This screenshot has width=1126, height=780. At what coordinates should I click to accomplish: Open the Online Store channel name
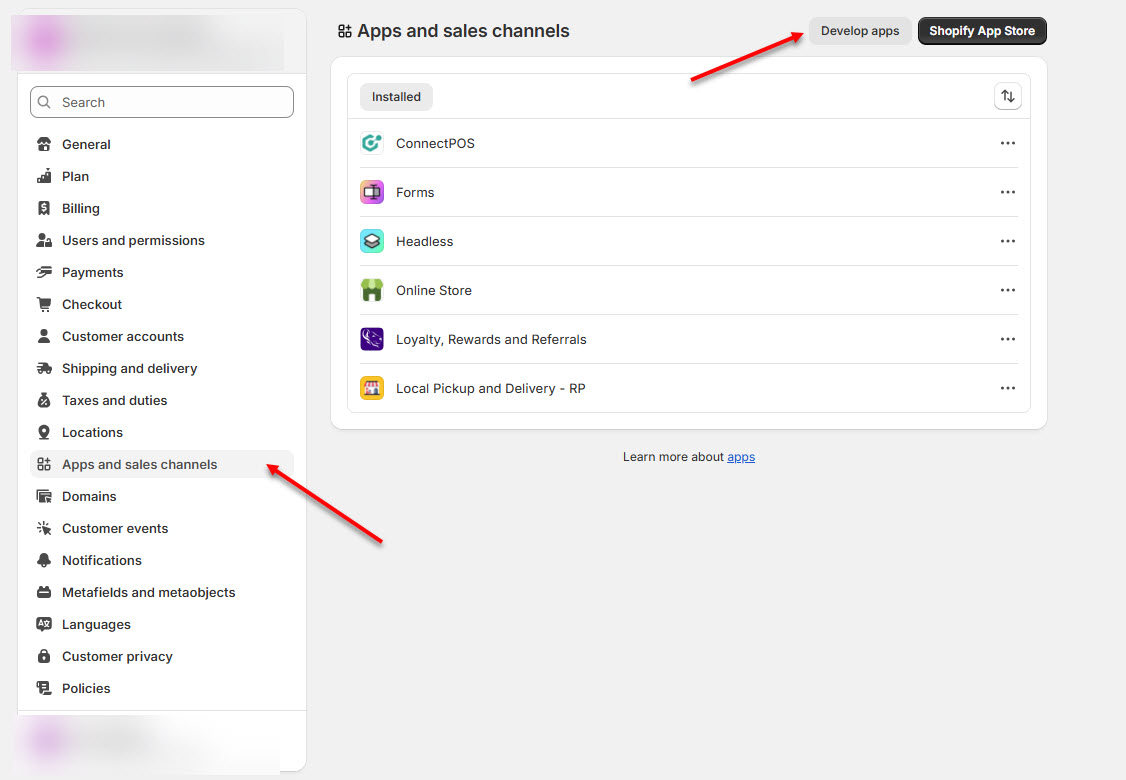click(x=434, y=290)
